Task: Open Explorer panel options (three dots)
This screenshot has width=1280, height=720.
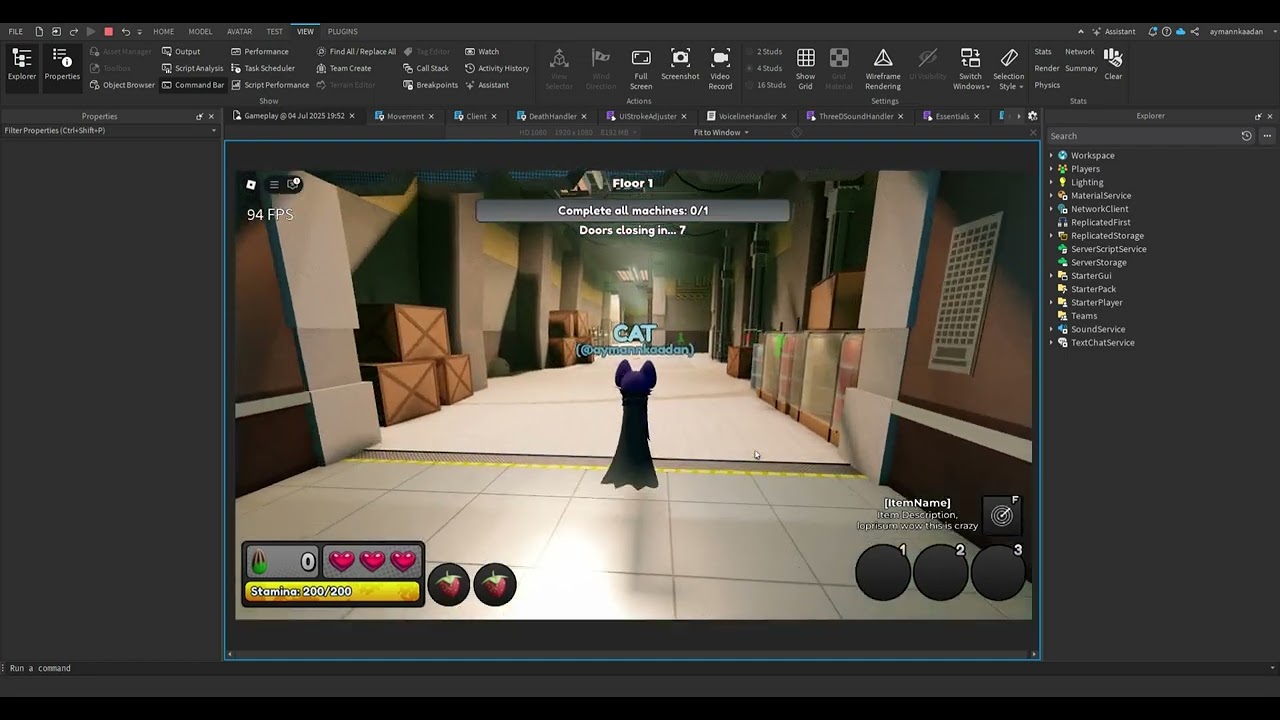Action: [1268, 136]
